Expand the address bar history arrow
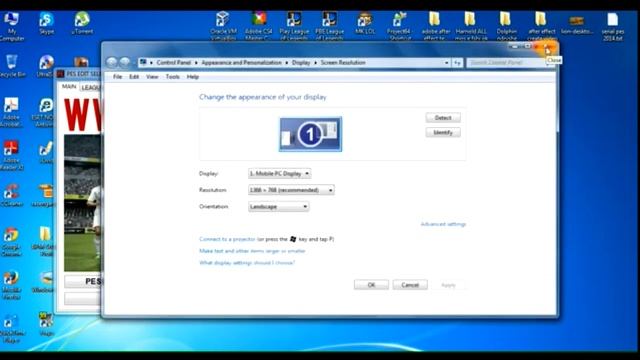 click(x=447, y=63)
